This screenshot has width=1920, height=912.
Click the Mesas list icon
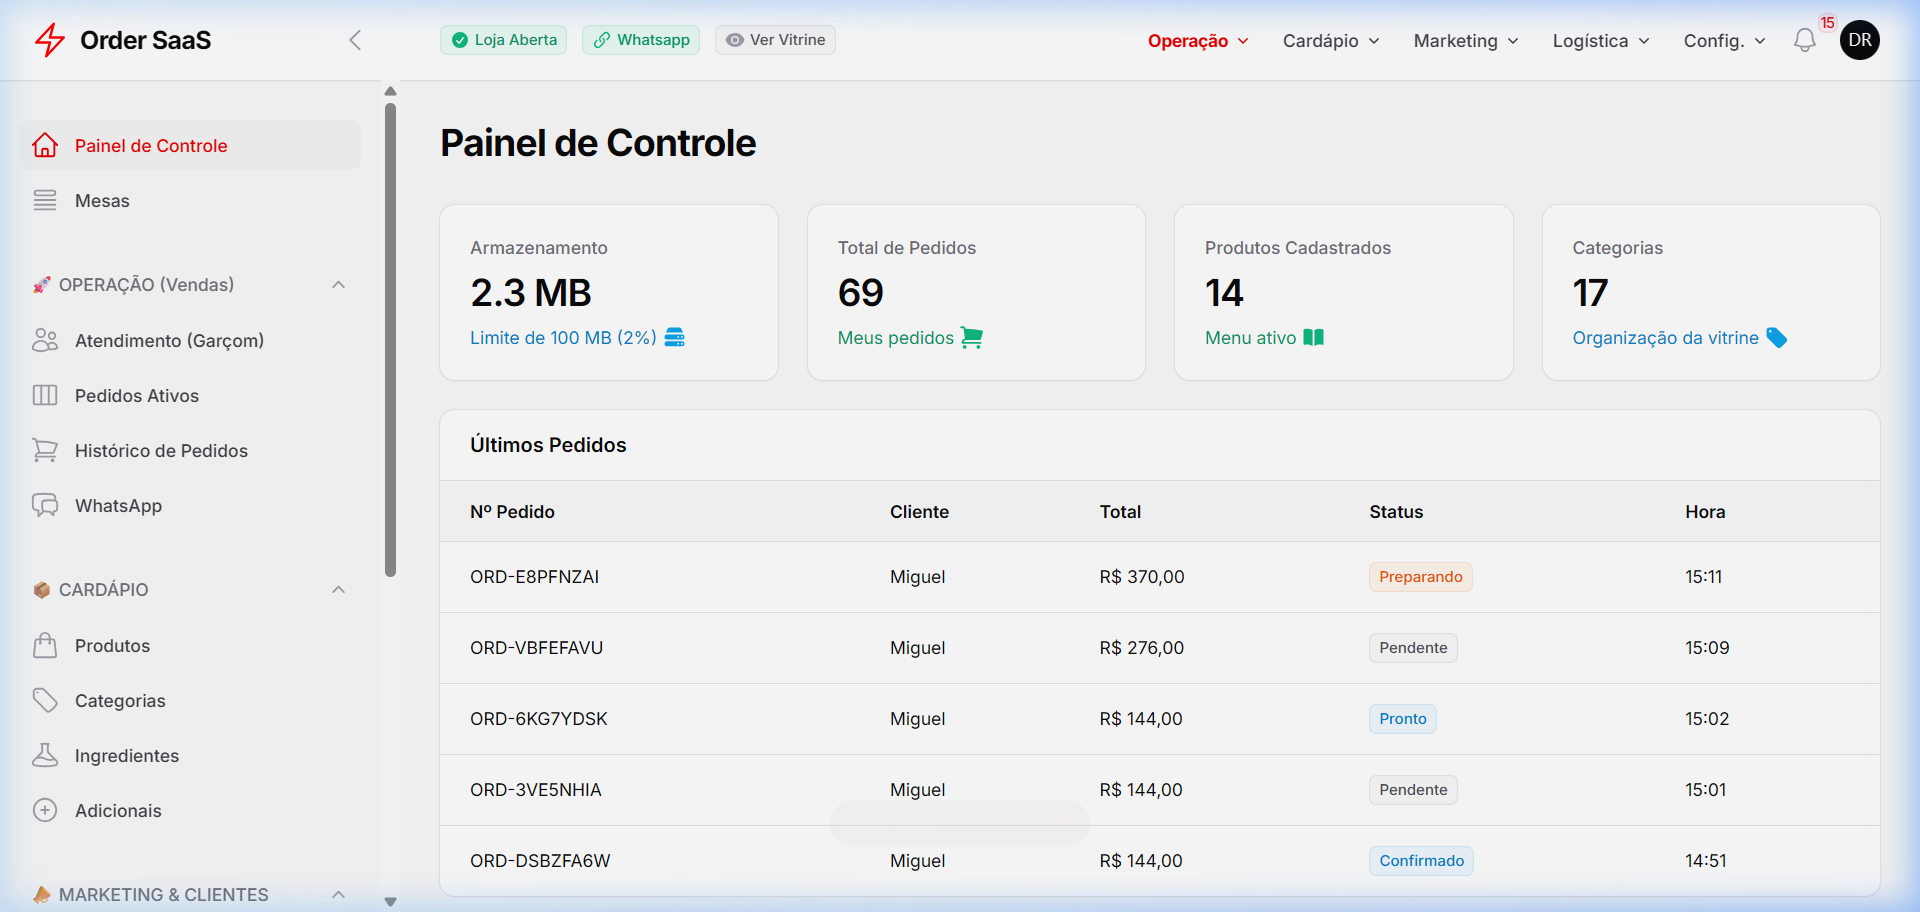coord(45,200)
